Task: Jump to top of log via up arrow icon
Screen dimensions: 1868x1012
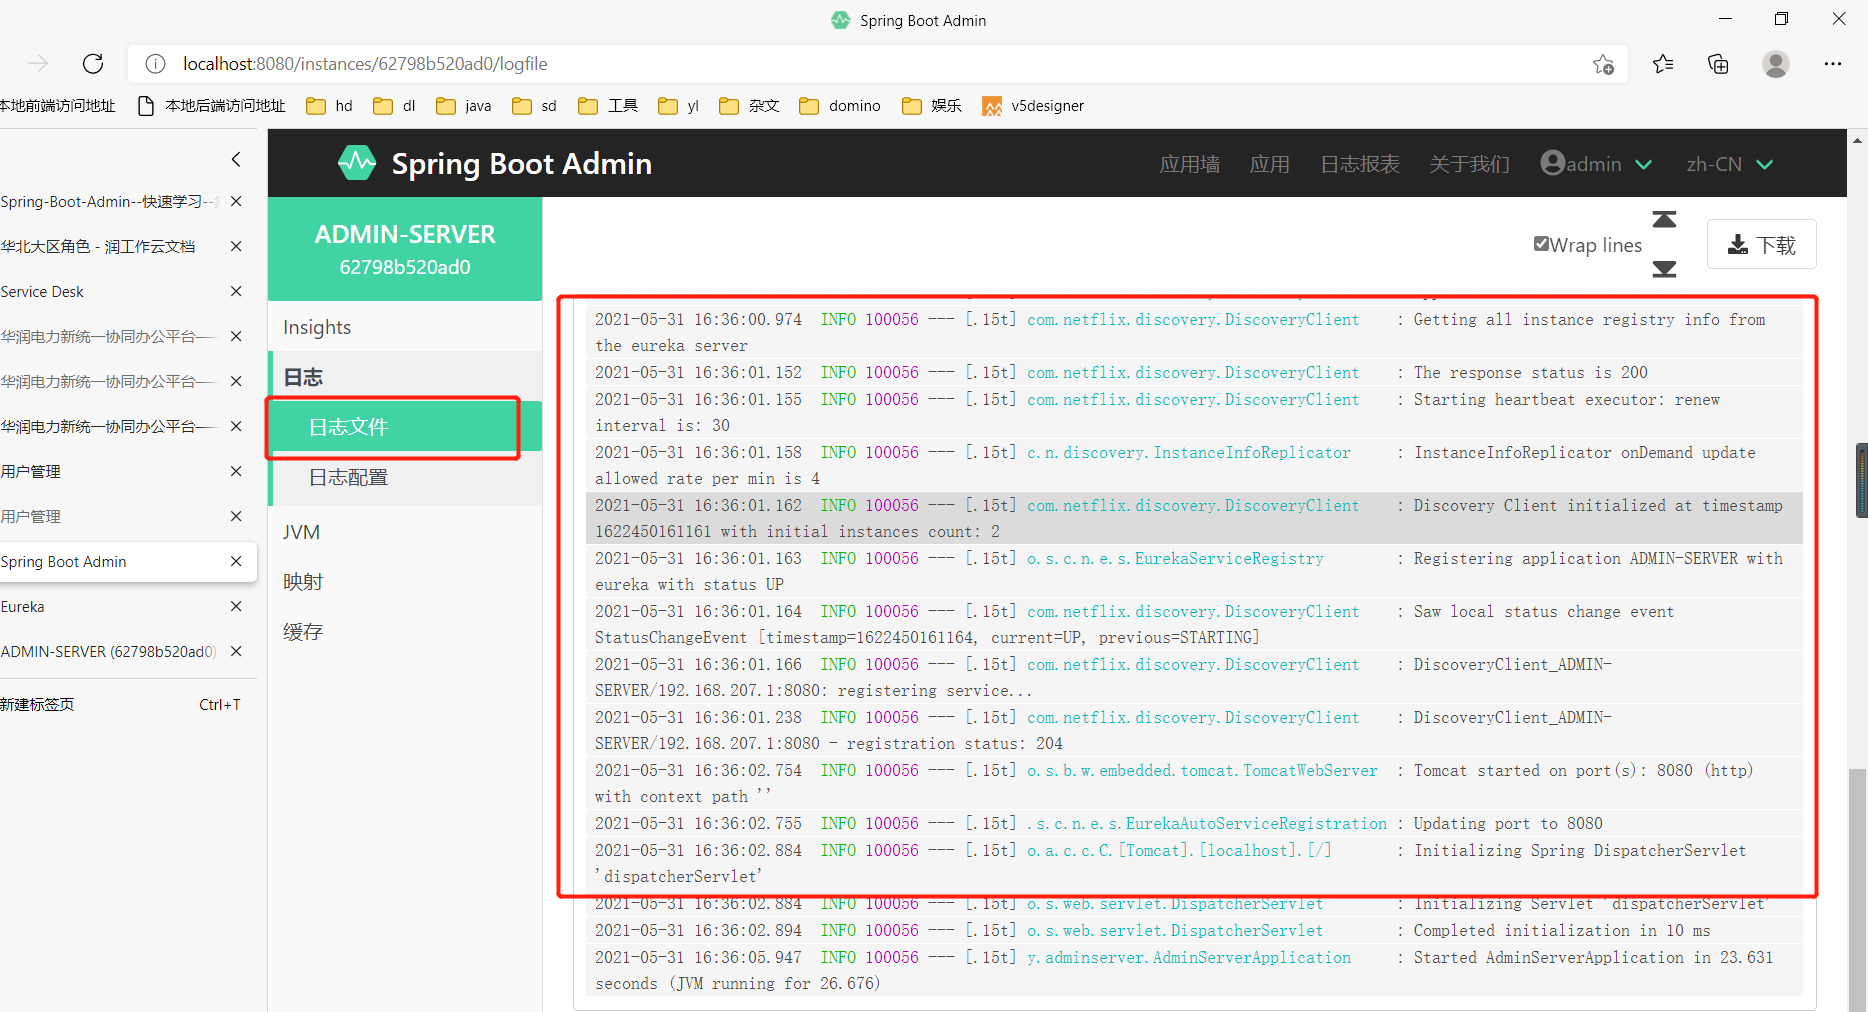Action: [x=1664, y=219]
